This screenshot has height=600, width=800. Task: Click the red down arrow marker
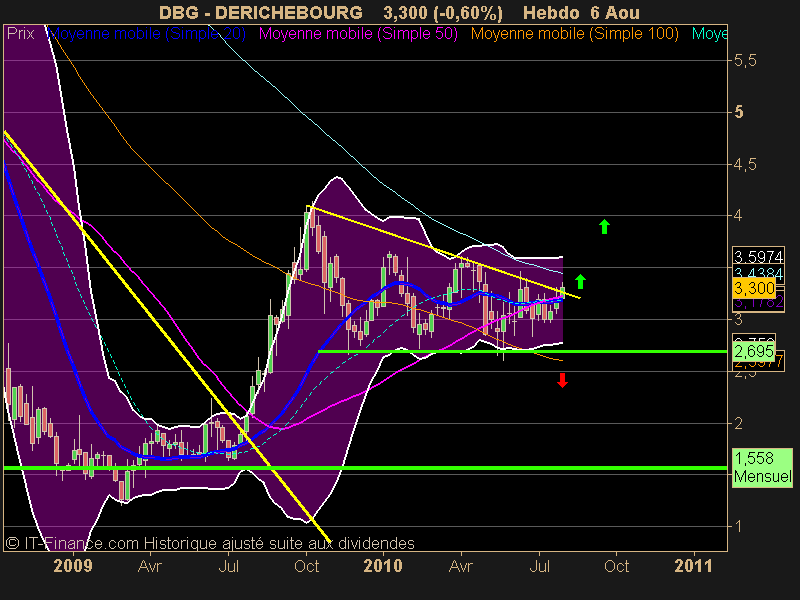click(x=562, y=380)
